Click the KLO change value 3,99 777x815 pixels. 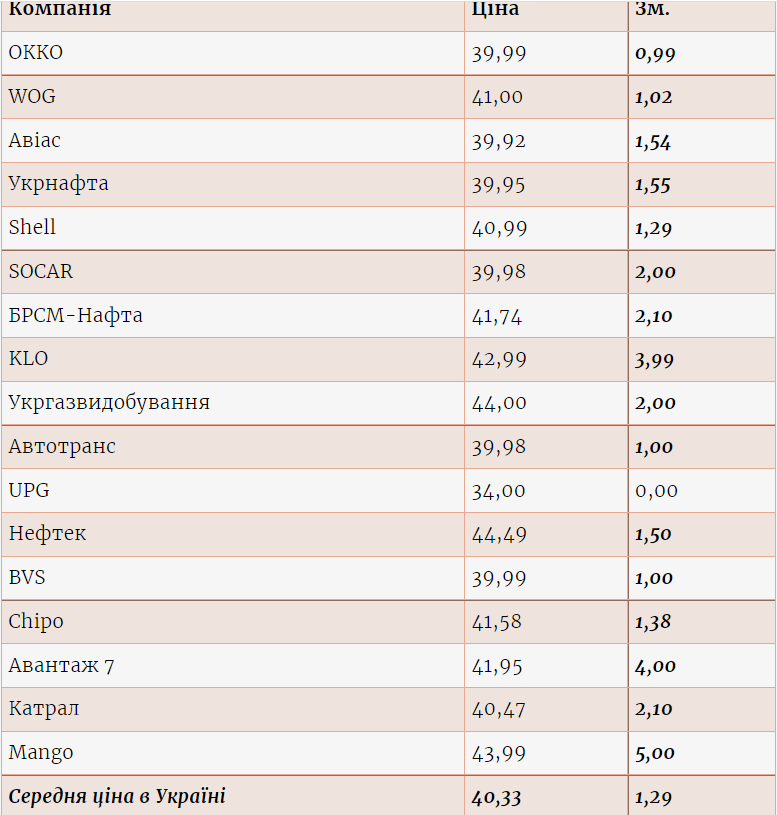point(655,360)
